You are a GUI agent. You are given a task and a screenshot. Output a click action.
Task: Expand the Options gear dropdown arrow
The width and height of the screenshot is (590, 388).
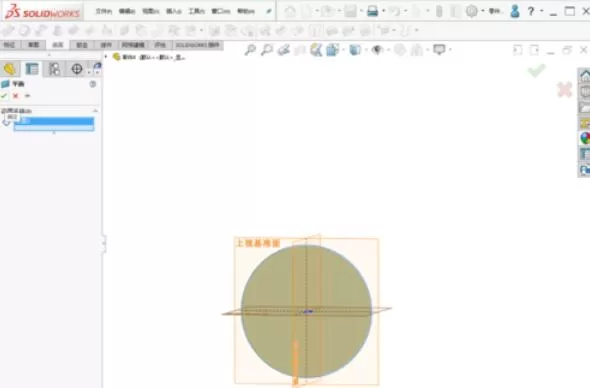tap(483, 11)
